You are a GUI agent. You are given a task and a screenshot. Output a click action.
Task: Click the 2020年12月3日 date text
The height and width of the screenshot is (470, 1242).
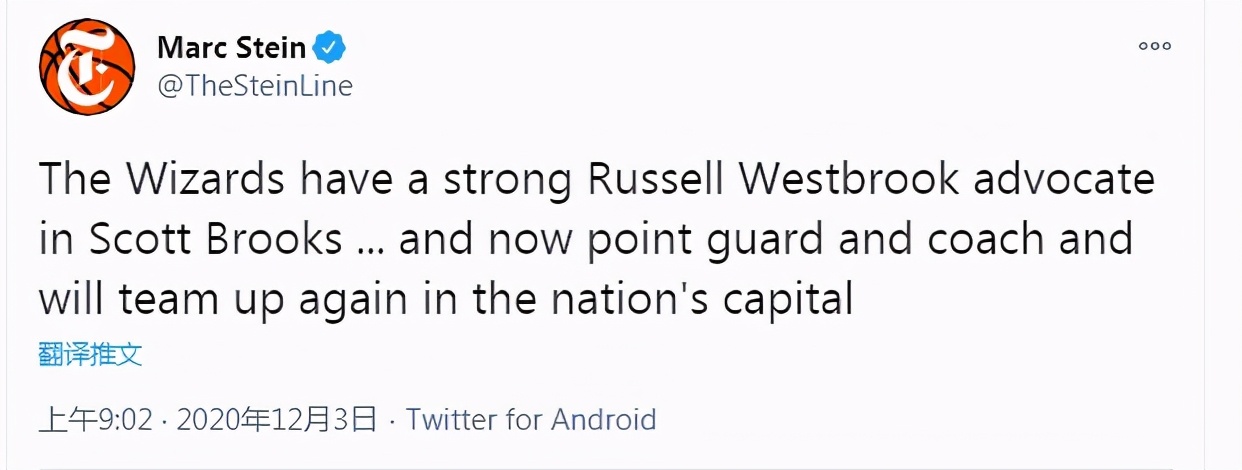click(x=277, y=419)
